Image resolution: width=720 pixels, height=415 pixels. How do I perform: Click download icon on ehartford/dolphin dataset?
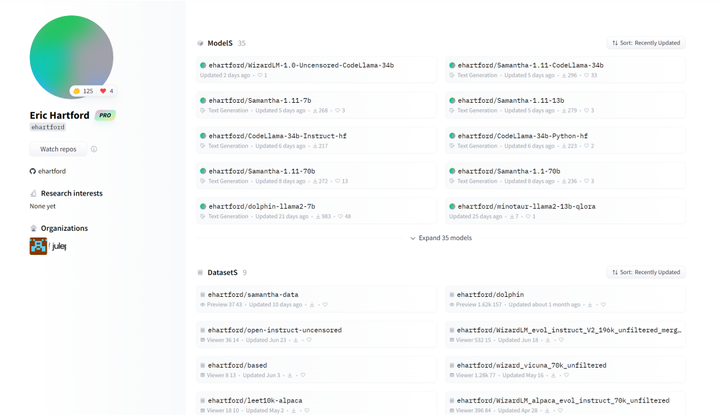tap(590, 305)
